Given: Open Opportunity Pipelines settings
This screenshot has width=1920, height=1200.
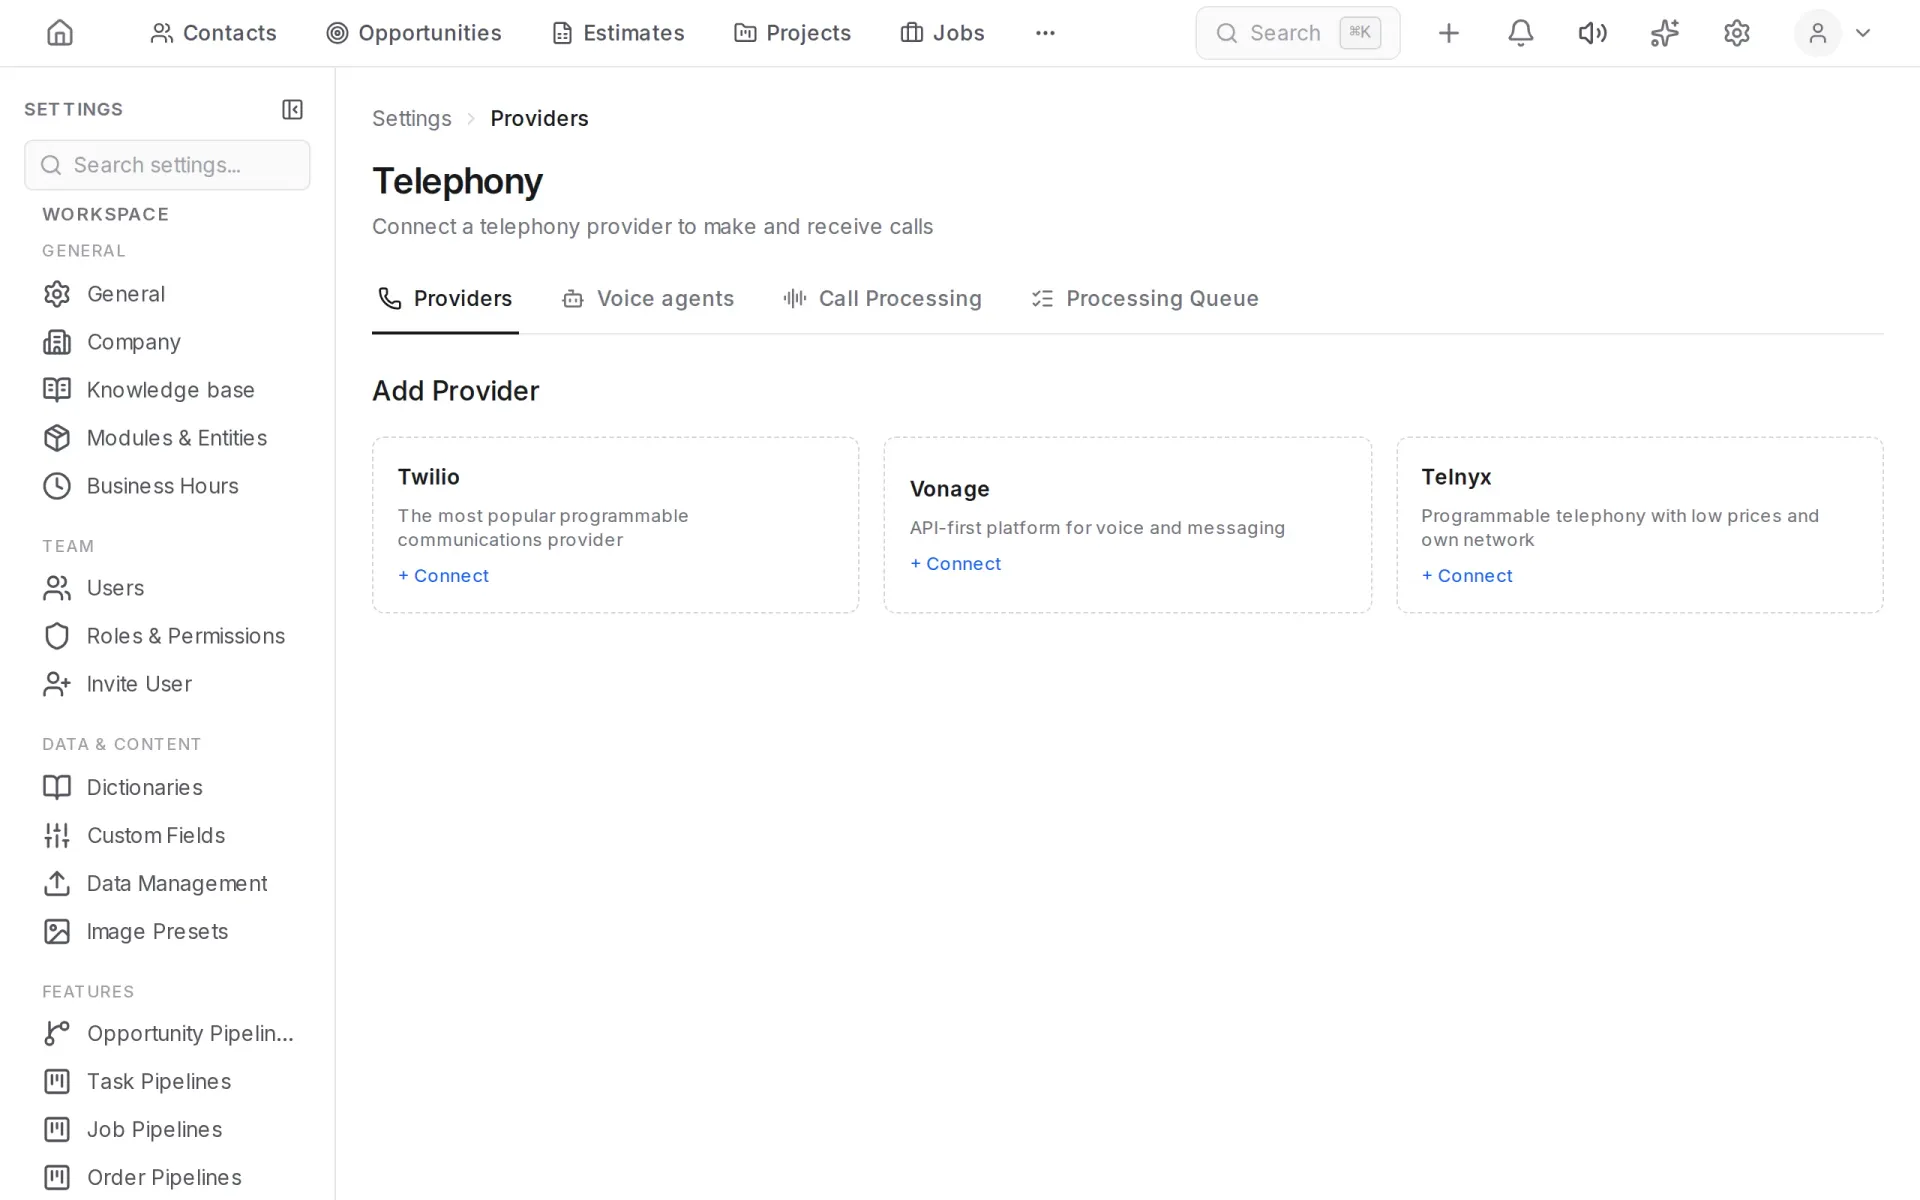Looking at the screenshot, I should 167,1033.
